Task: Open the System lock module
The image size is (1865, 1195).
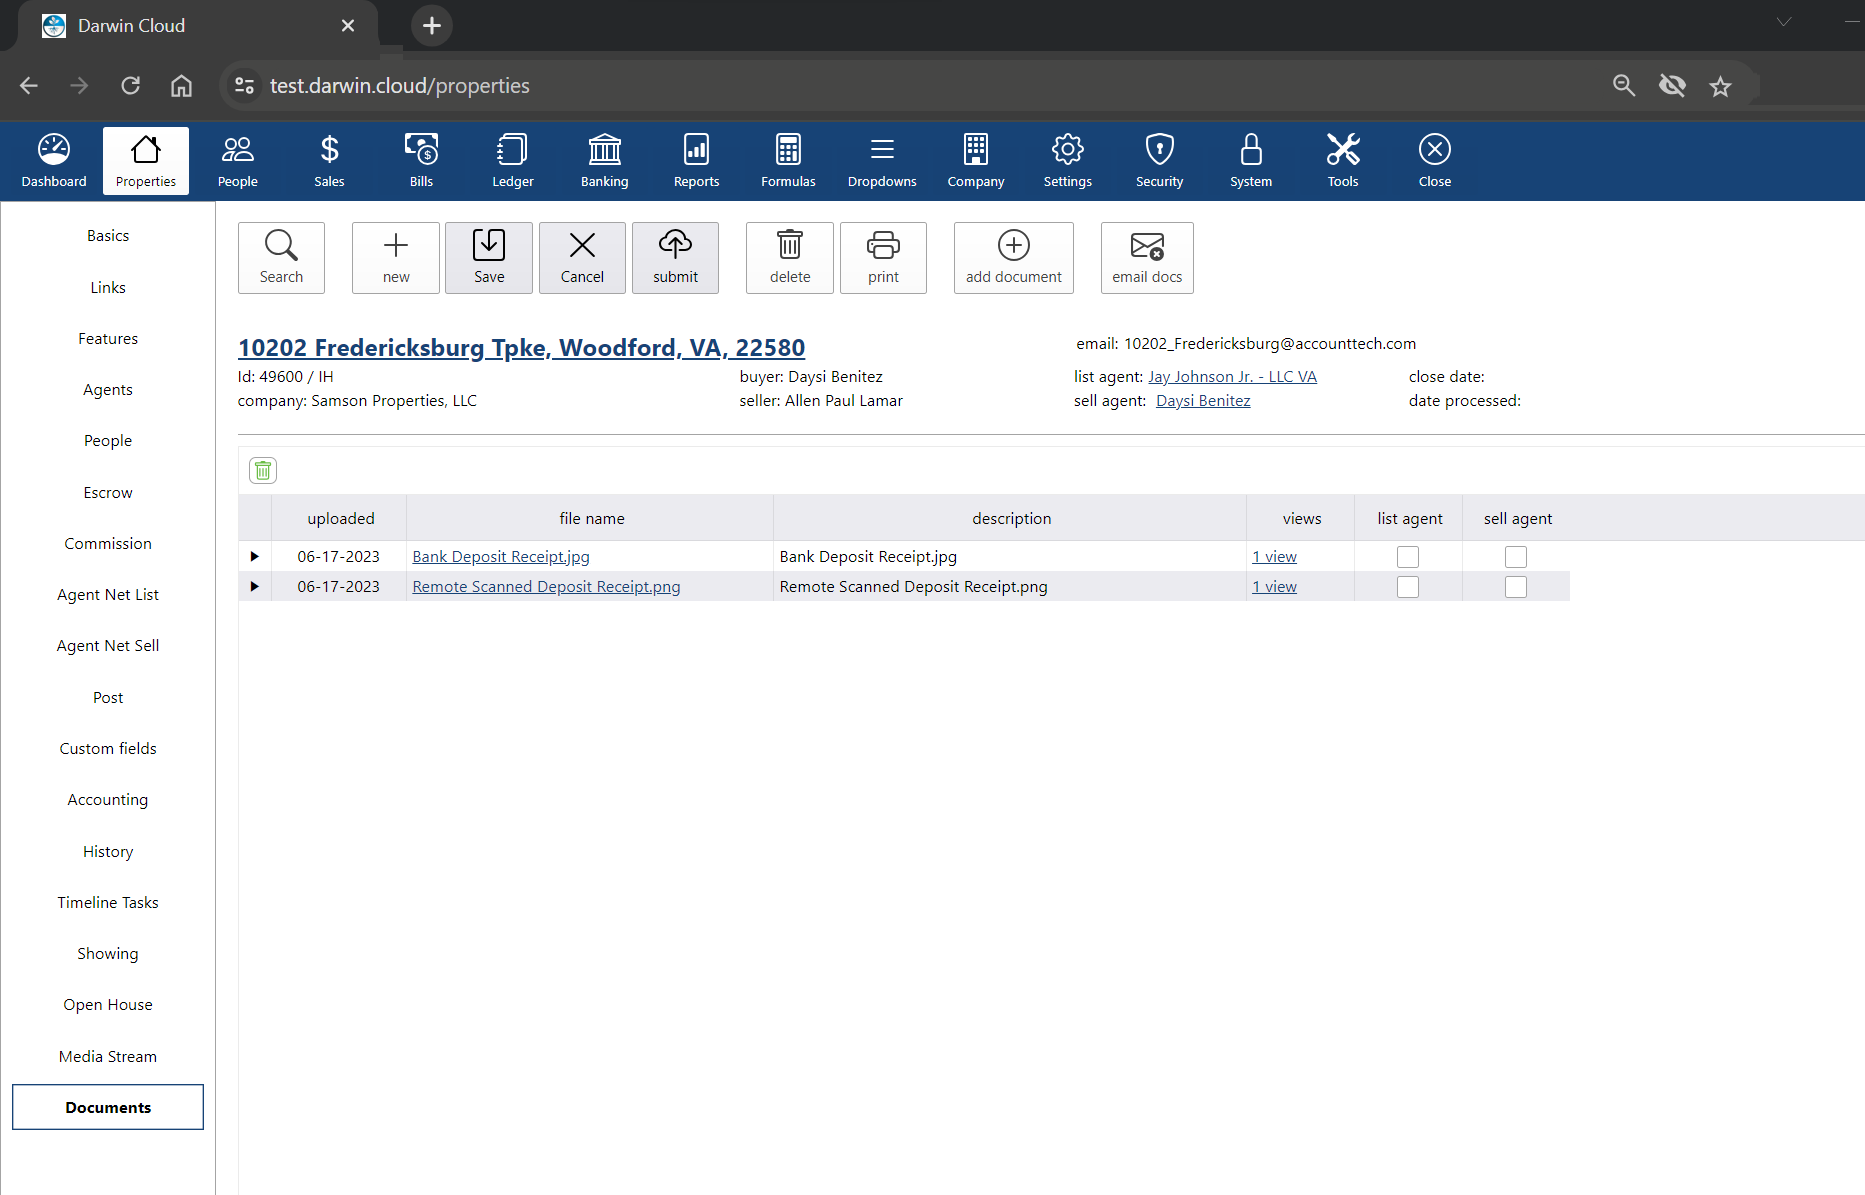Action: pyautogui.click(x=1251, y=160)
